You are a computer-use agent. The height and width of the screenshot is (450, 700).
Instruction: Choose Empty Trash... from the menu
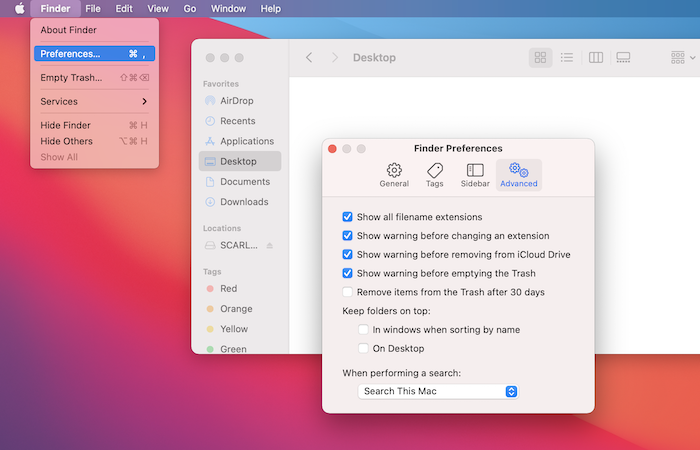94,78
